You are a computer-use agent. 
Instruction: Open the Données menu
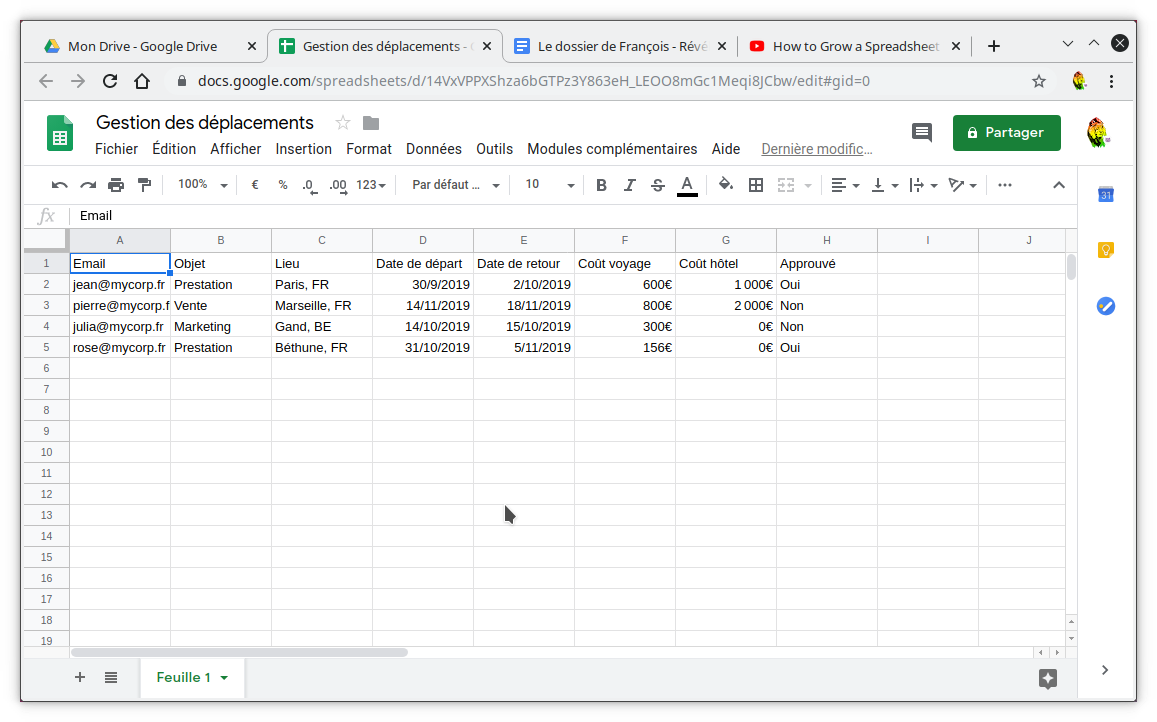click(433, 148)
